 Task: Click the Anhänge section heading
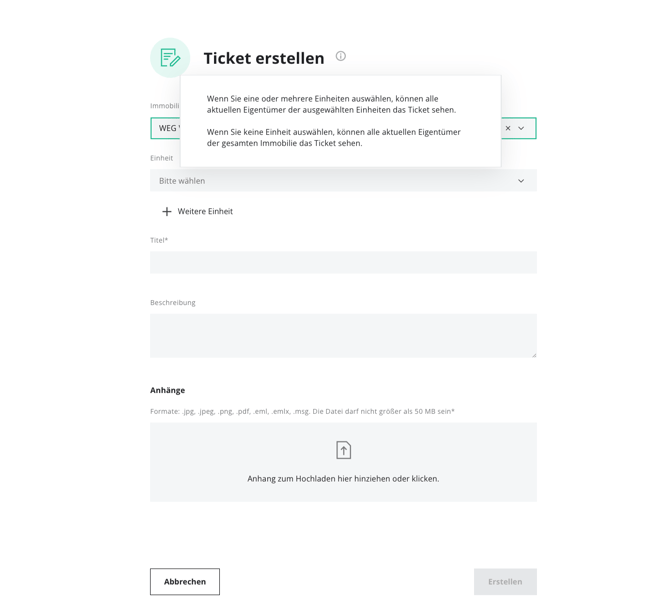tap(168, 390)
